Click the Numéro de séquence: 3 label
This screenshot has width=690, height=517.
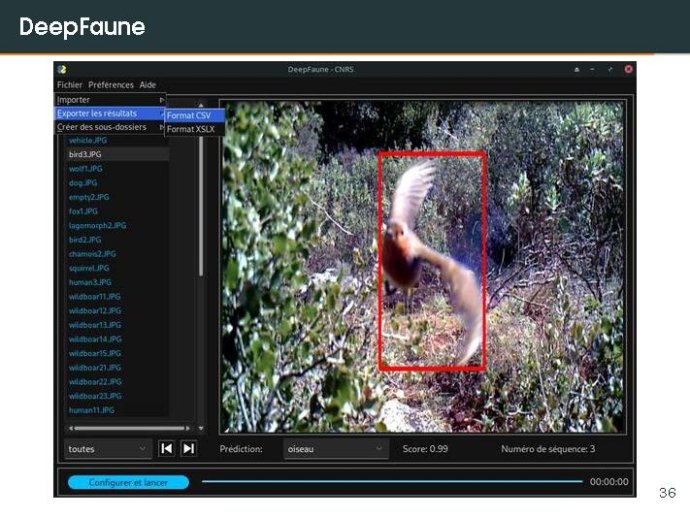[x=548, y=449]
